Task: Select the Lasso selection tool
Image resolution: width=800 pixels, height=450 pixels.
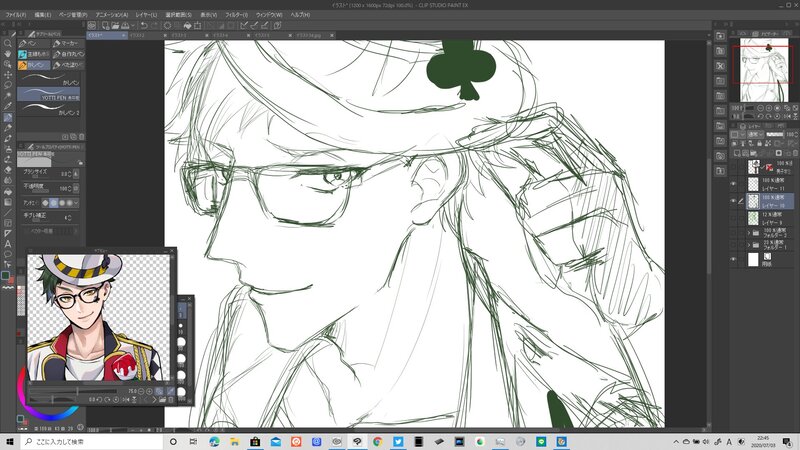Action: coord(8,85)
